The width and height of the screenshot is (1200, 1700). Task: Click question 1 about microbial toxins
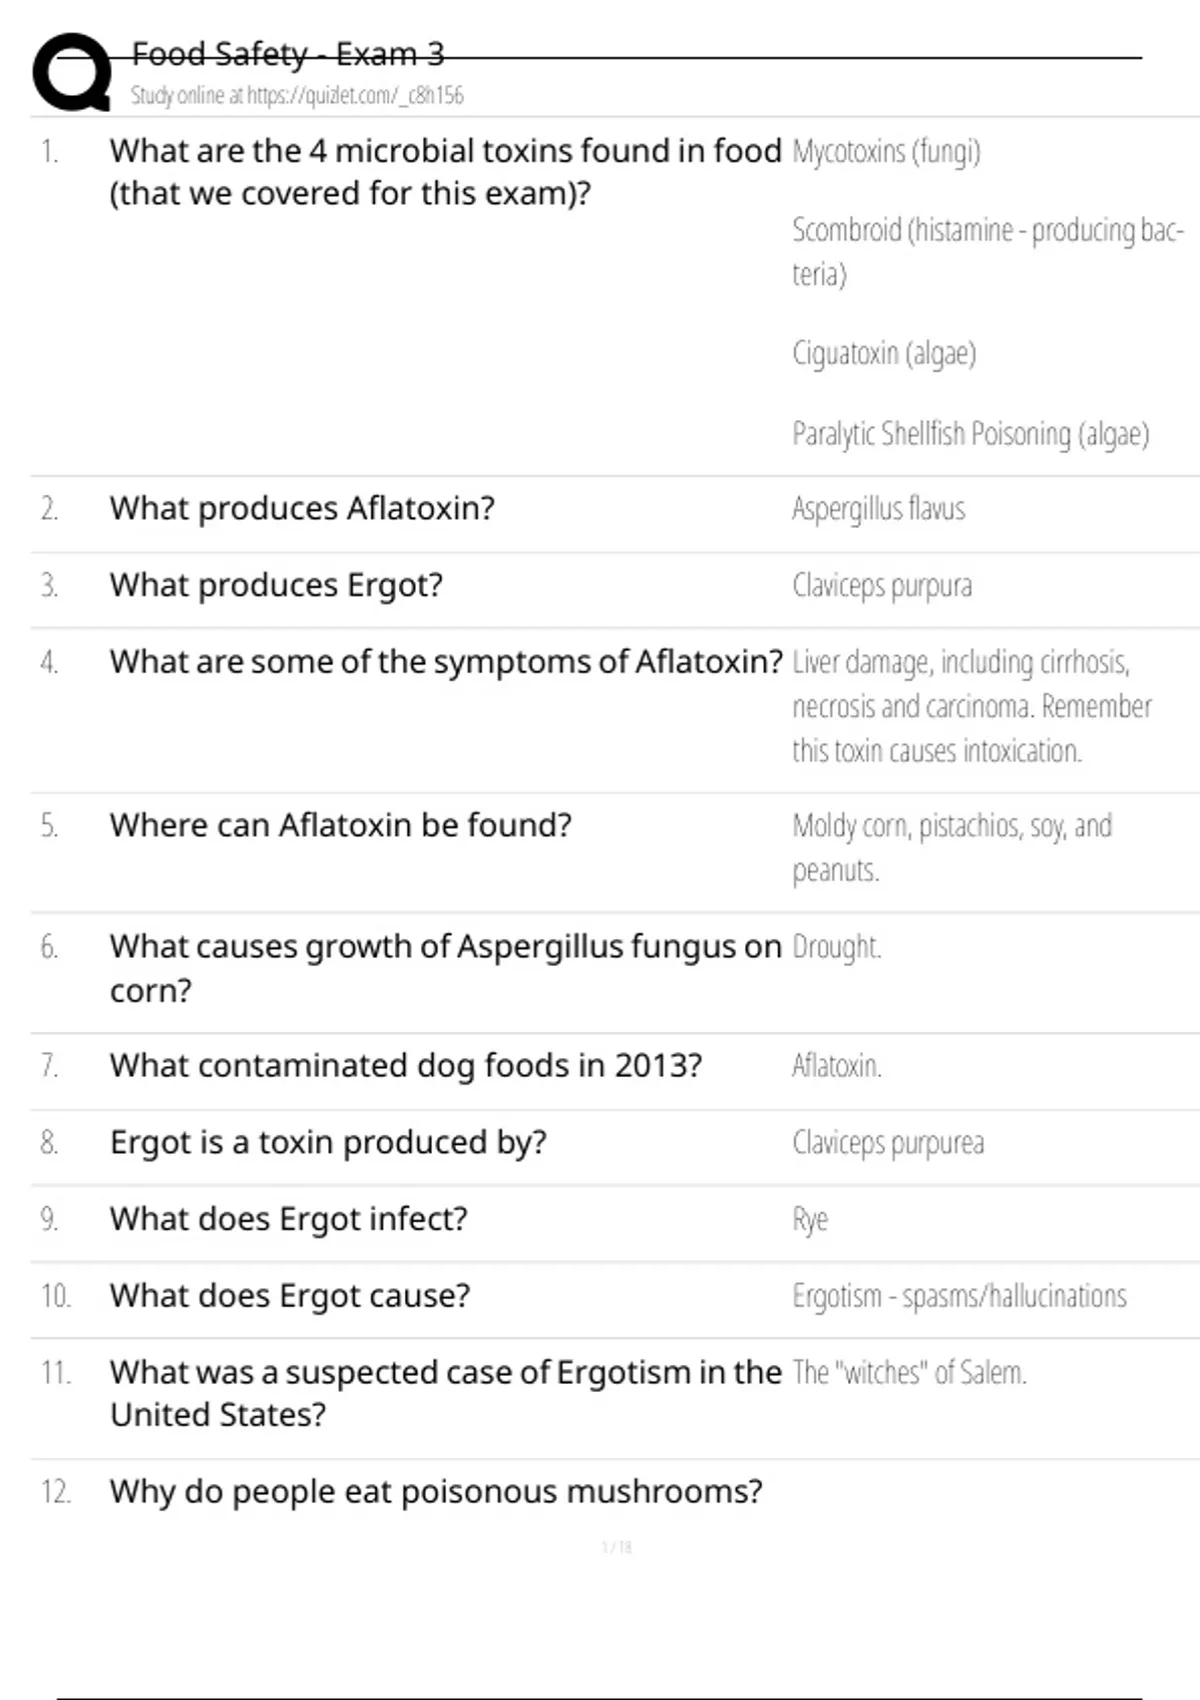[445, 171]
